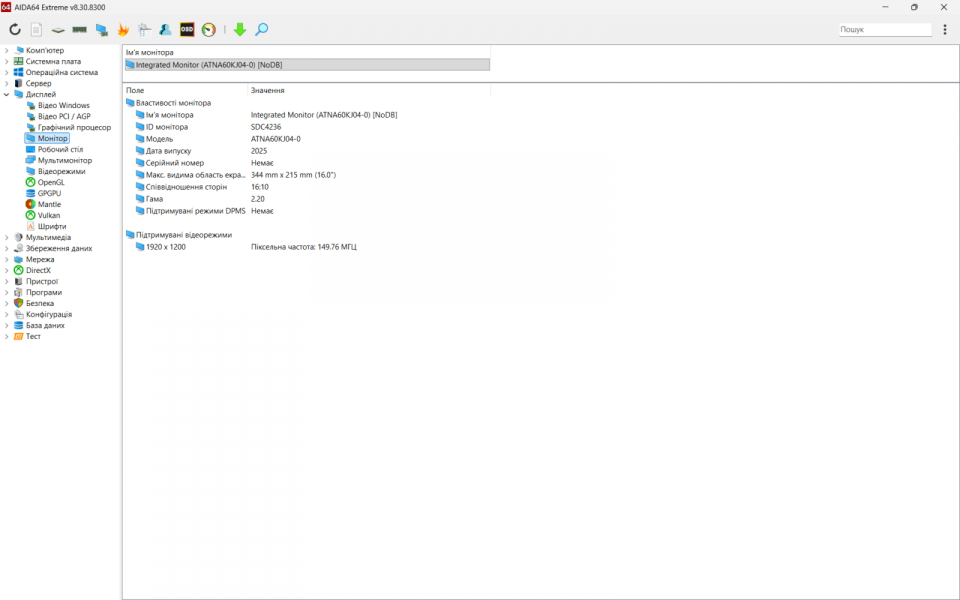960x600 pixels.
Task: Click the Піксельна частота: 149.76 МГц value
Action: (304, 247)
